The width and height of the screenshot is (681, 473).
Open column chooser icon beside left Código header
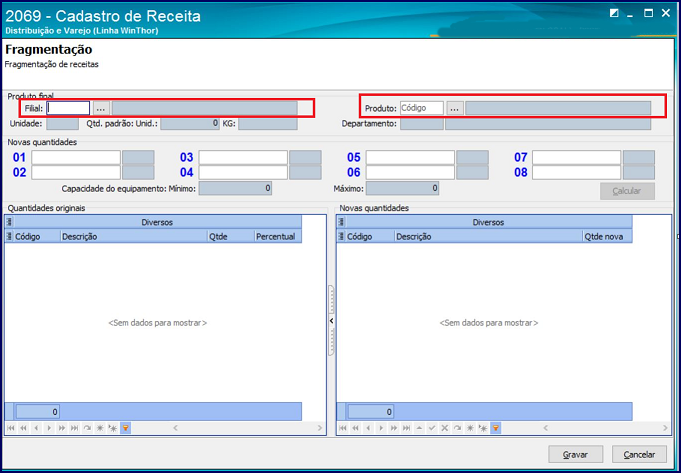9,236
